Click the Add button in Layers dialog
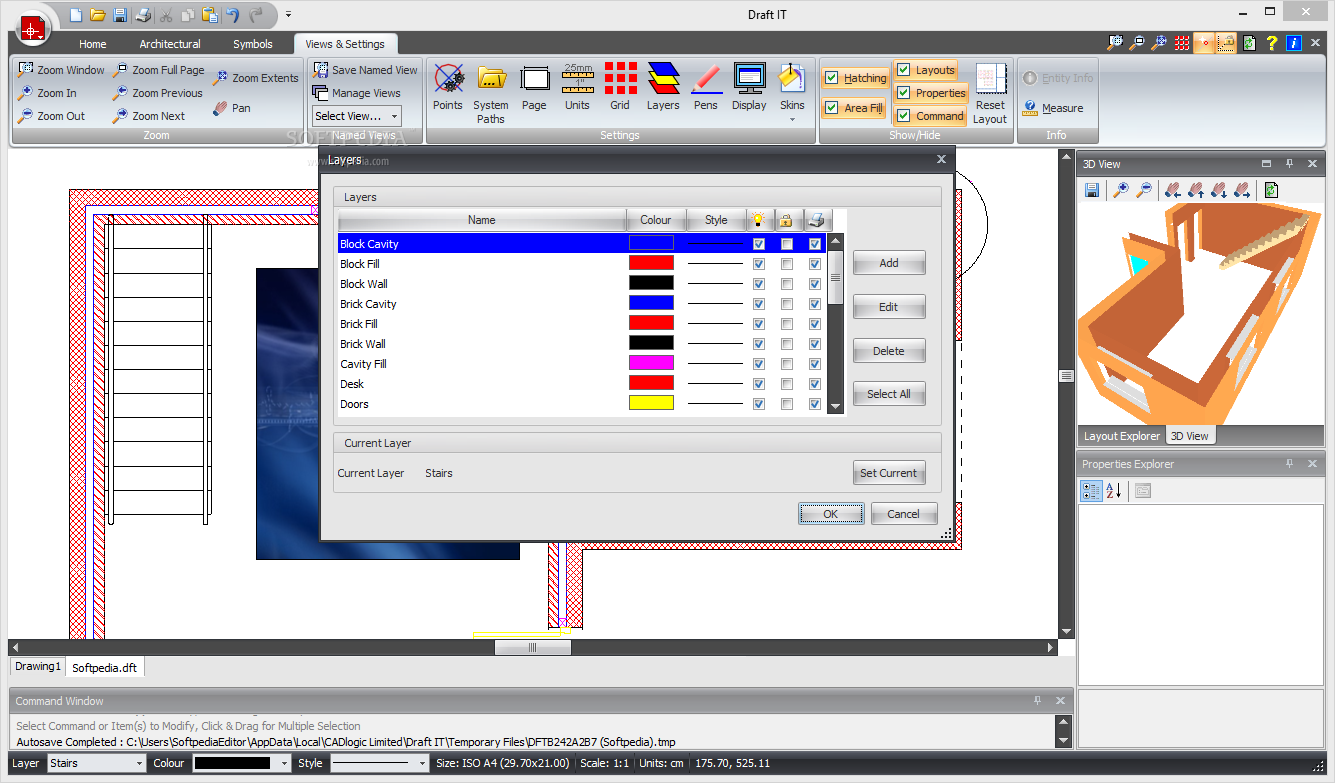Image resolution: width=1335 pixels, height=783 pixels. pos(889,263)
